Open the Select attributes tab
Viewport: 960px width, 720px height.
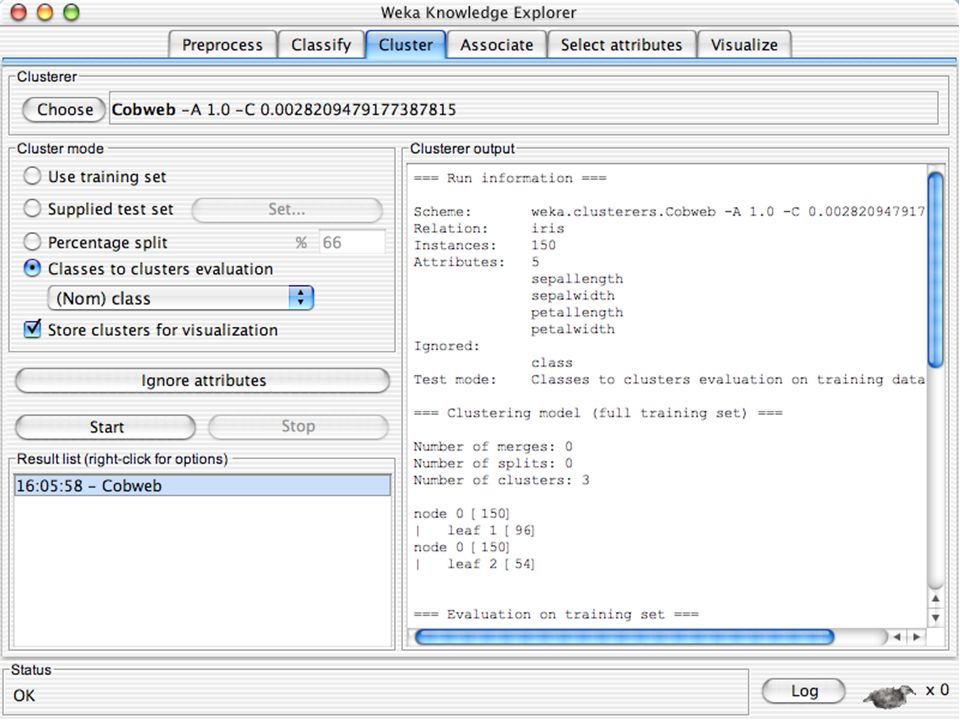coord(621,45)
